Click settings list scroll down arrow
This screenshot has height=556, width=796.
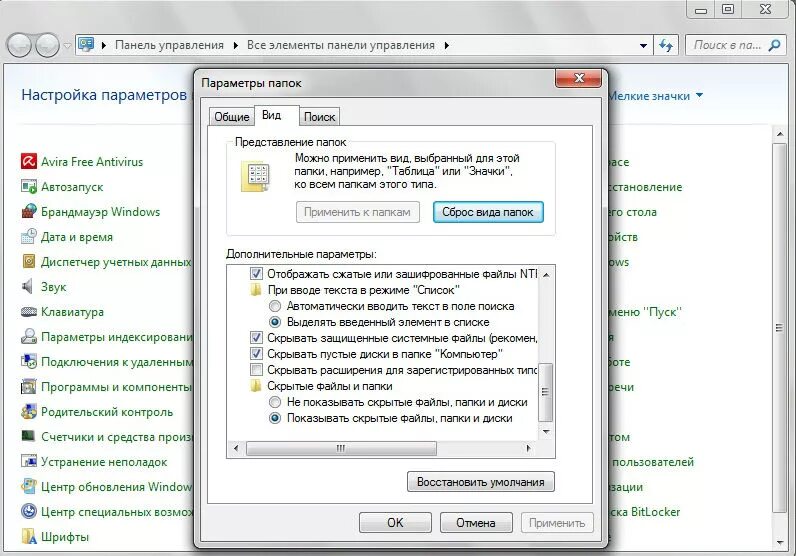coord(546,432)
